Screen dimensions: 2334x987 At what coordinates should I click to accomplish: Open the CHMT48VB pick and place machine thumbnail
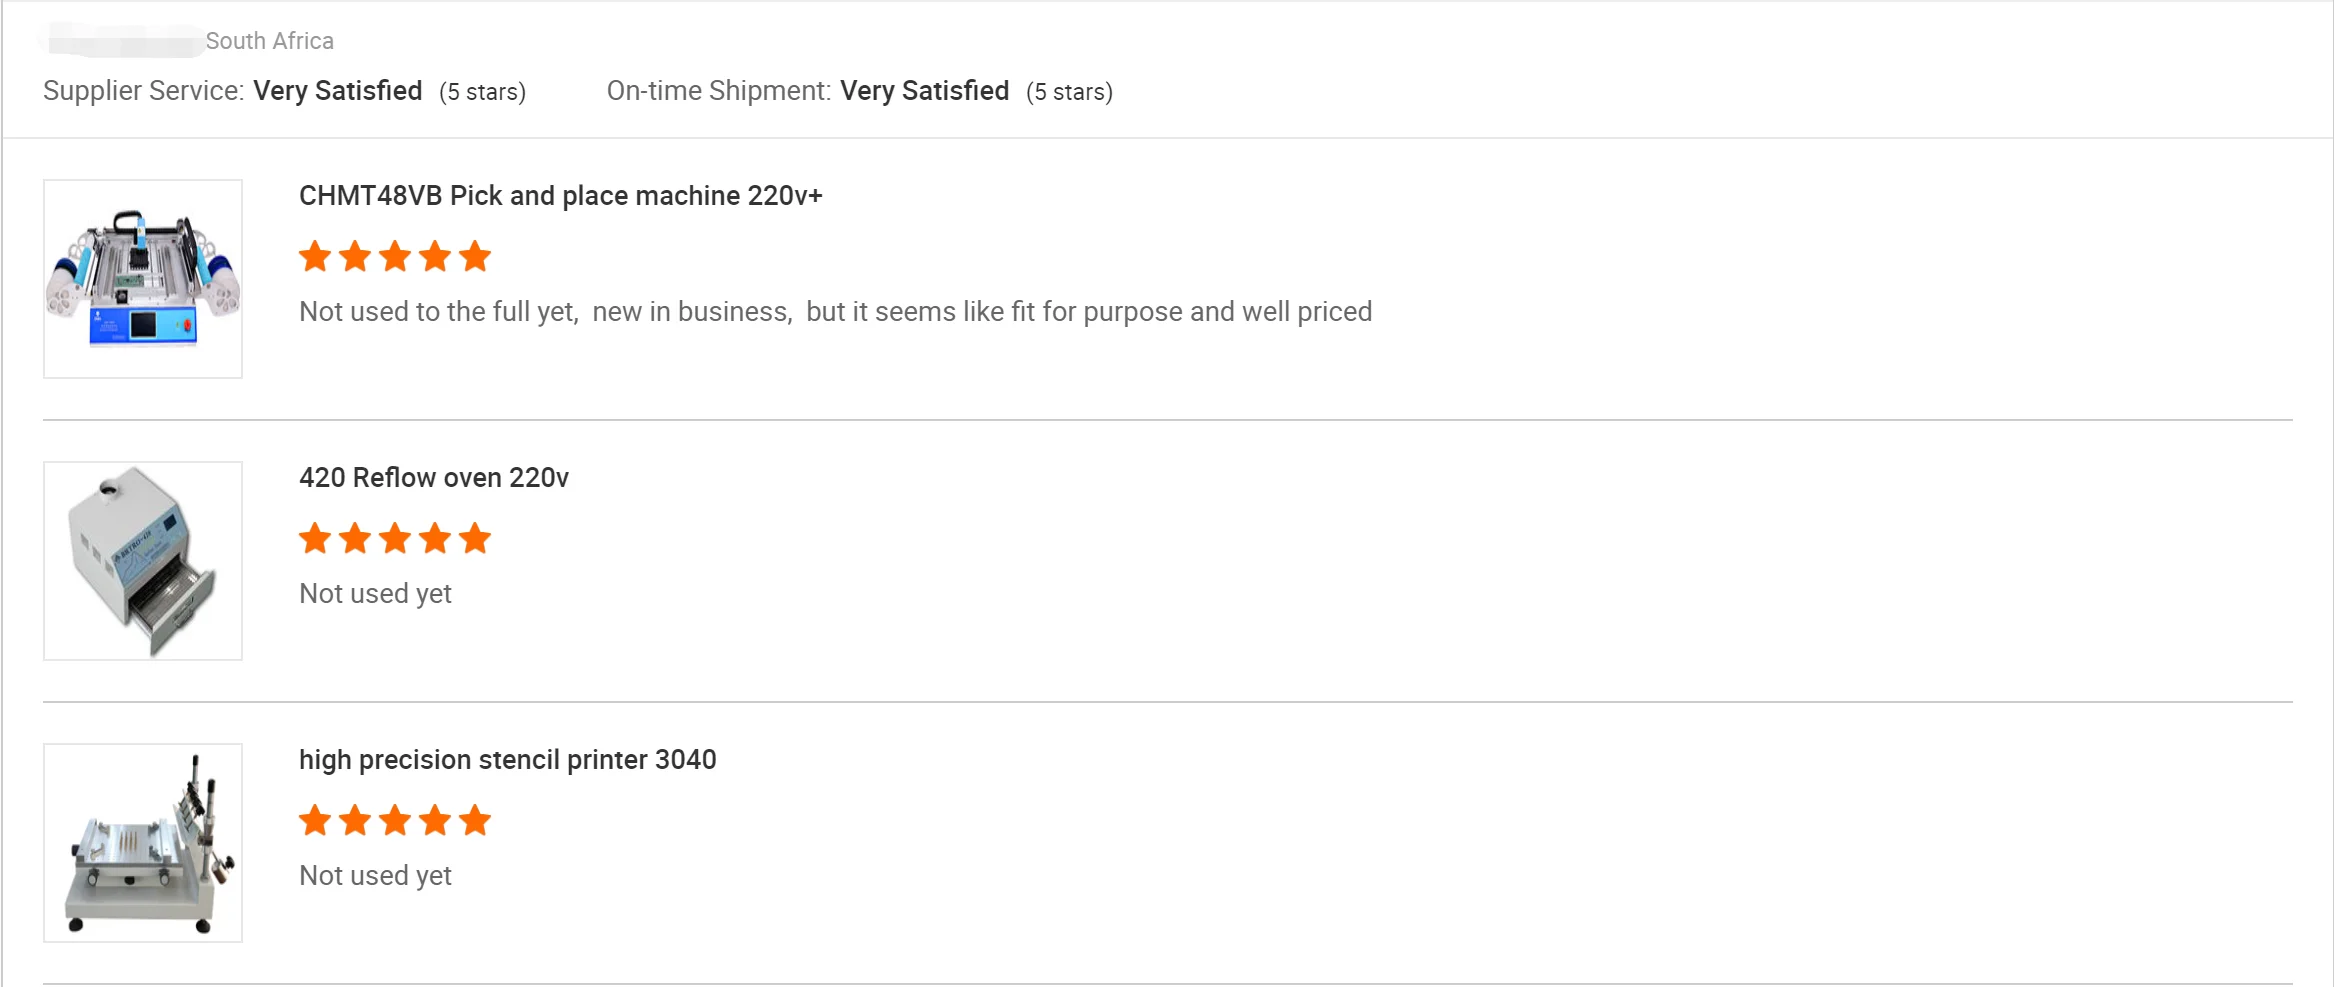(x=143, y=279)
